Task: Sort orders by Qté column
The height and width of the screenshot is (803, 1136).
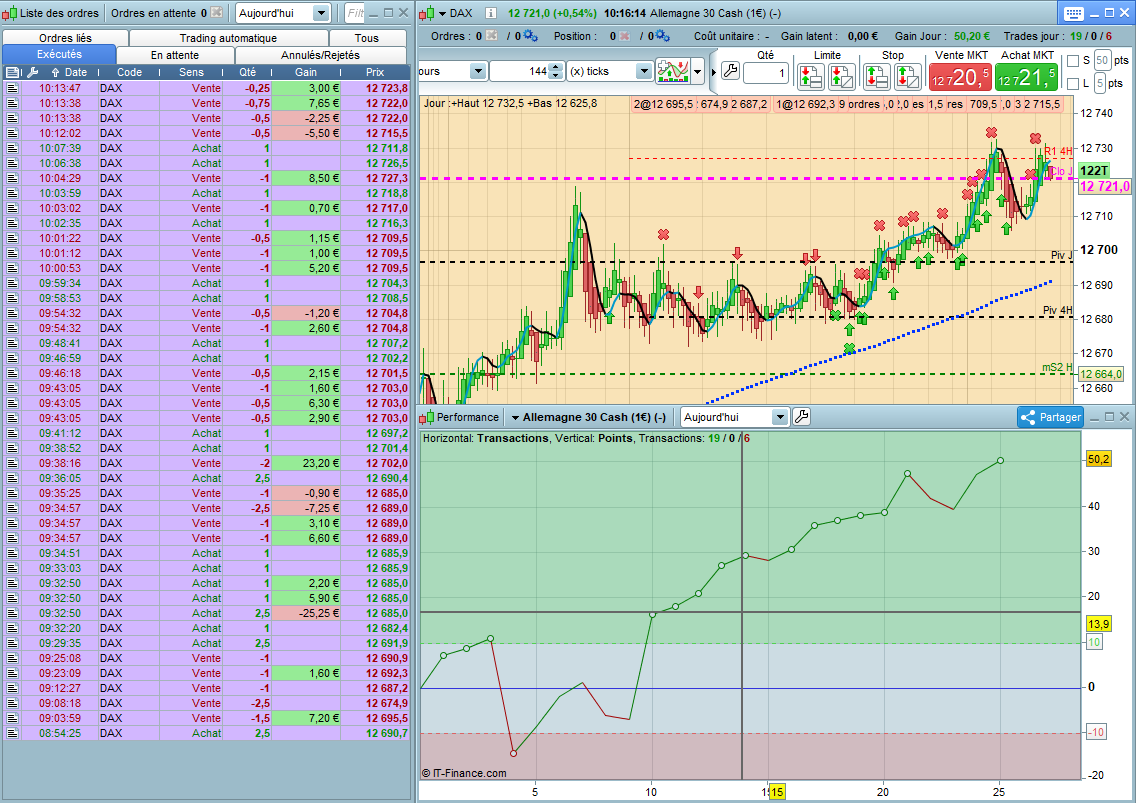Action: (x=248, y=72)
